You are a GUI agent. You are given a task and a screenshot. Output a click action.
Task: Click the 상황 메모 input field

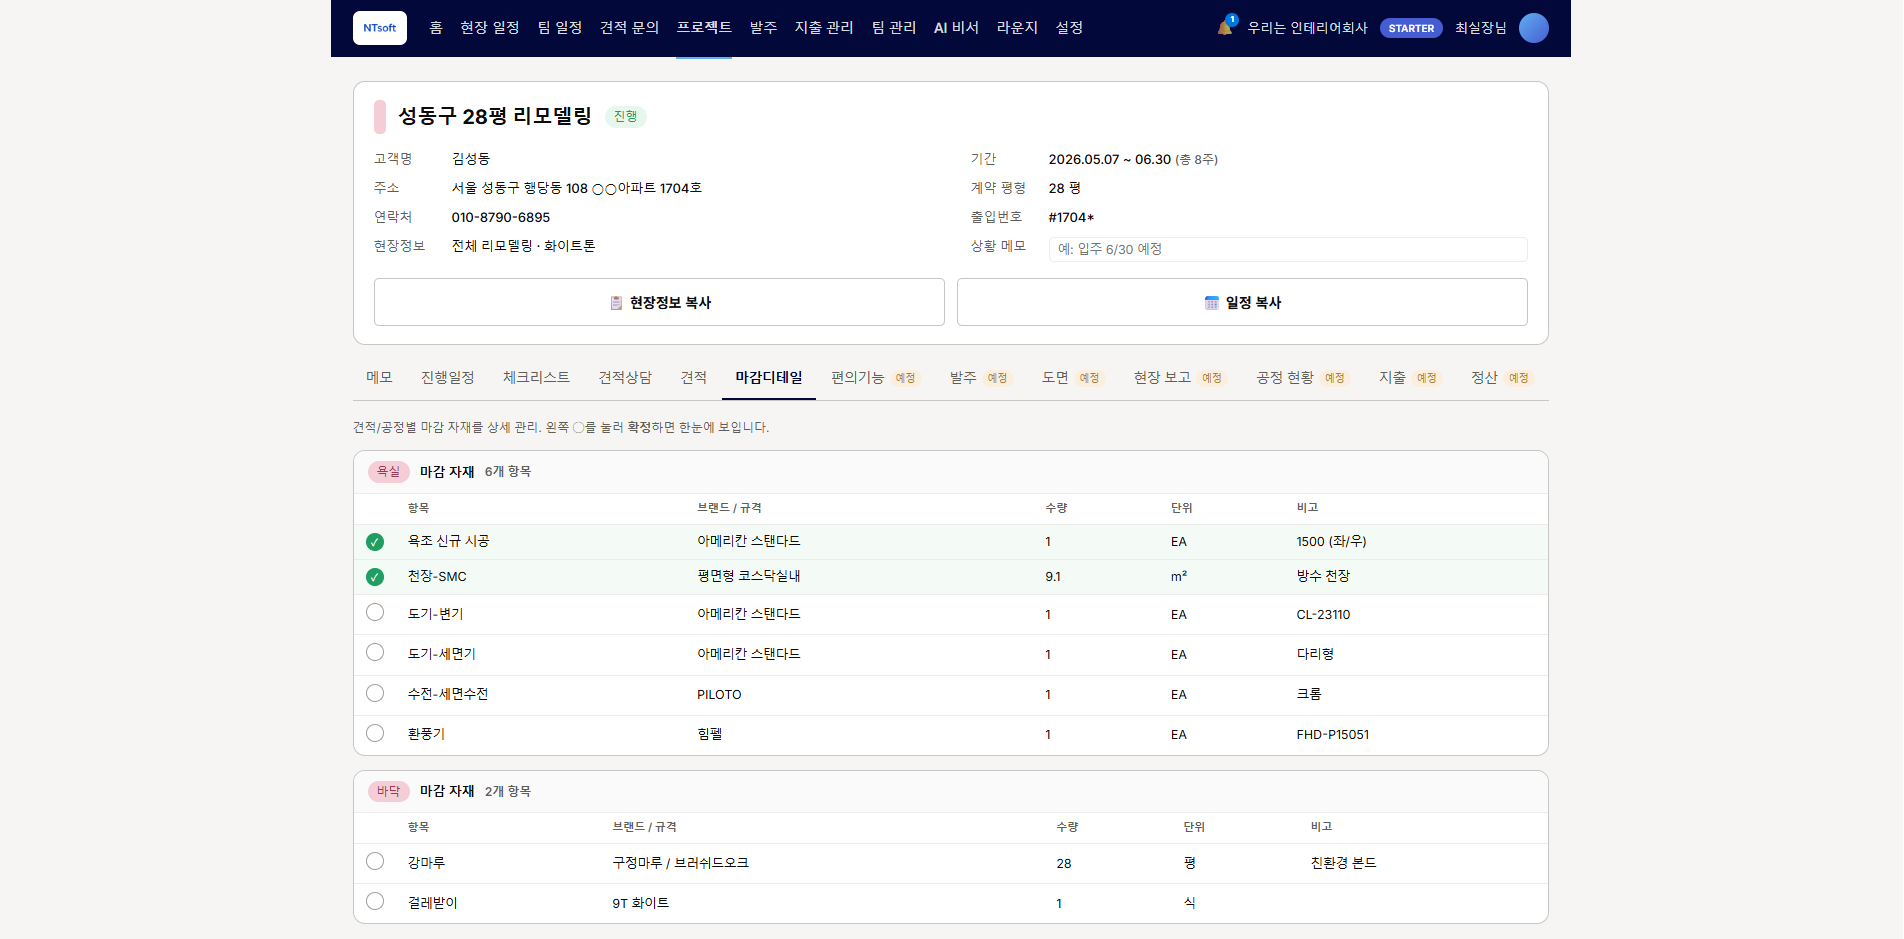[1288, 249]
